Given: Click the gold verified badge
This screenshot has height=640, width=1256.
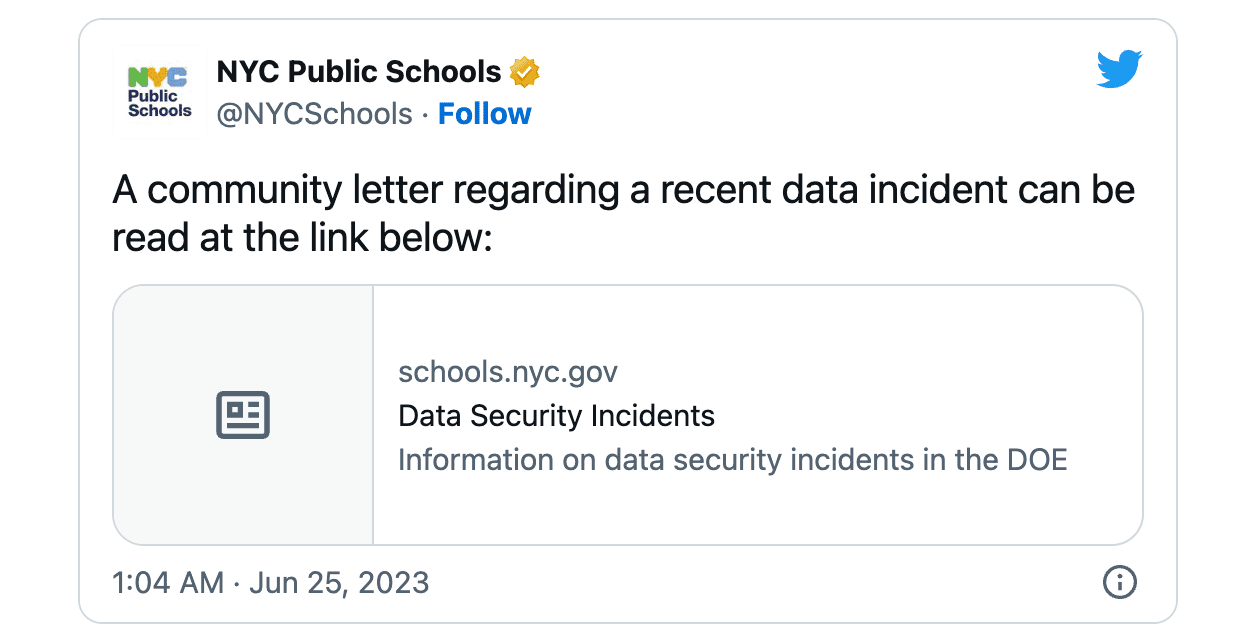Looking at the screenshot, I should point(525,72).
